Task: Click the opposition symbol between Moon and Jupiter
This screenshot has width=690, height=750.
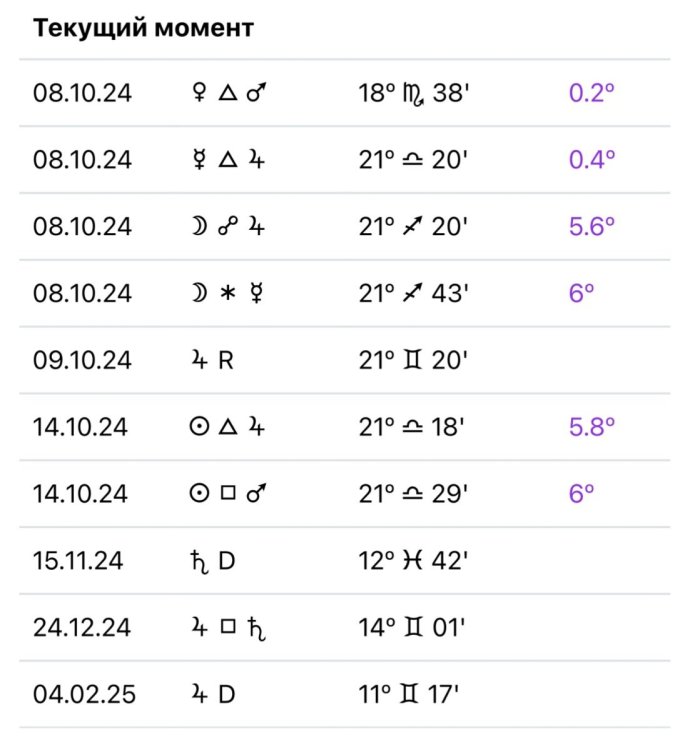Action: coord(227,227)
